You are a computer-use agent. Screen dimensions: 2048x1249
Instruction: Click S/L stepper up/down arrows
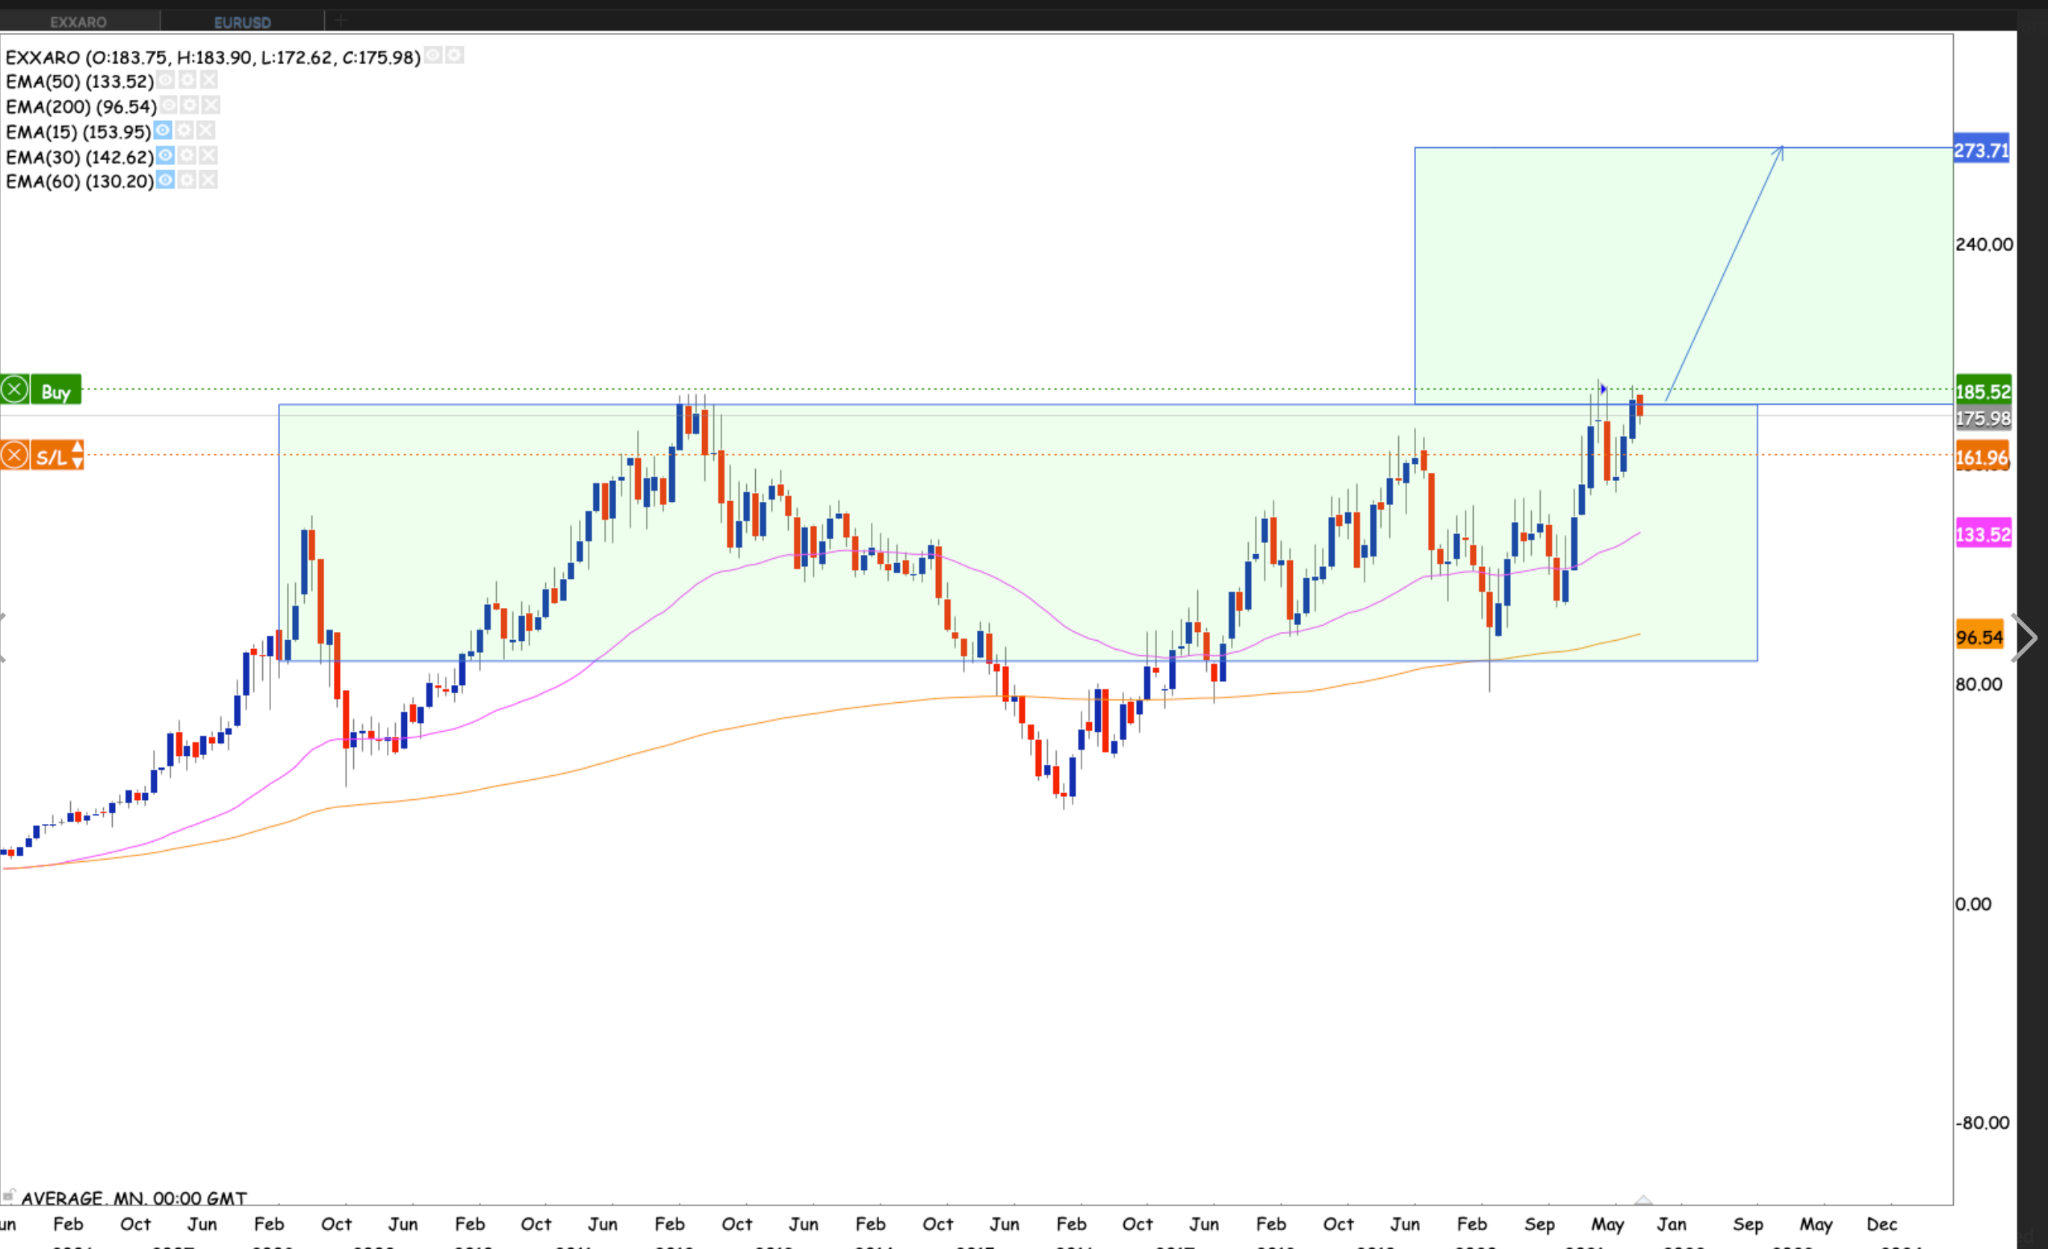[x=77, y=456]
